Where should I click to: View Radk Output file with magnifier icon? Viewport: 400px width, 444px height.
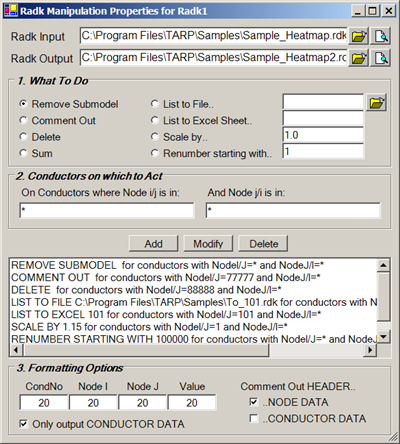[381, 58]
